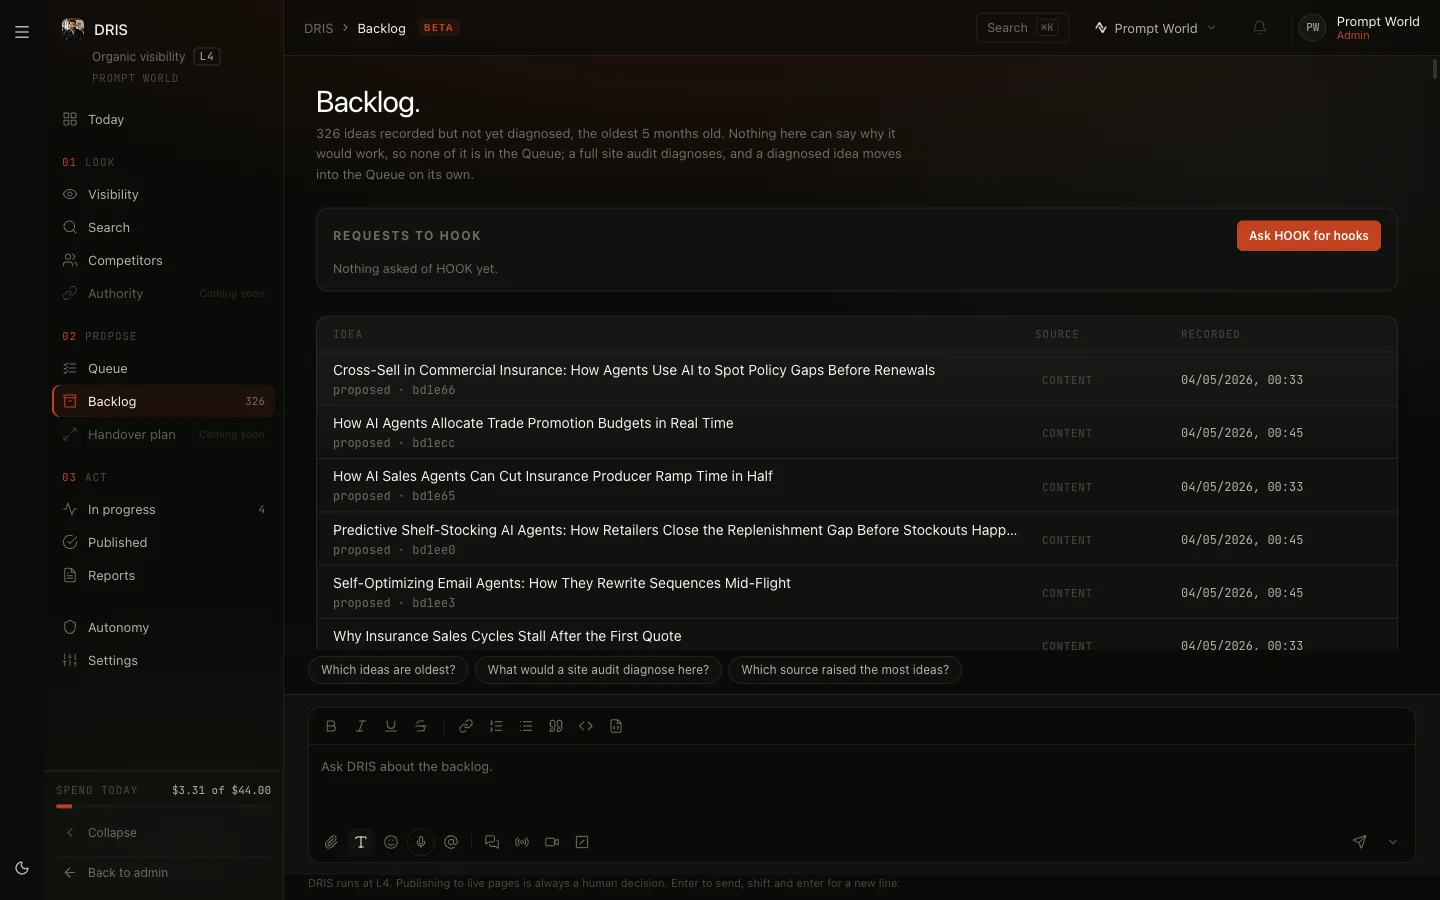1440x900 pixels.
Task: Open the emoji picker
Action: coord(391,842)
